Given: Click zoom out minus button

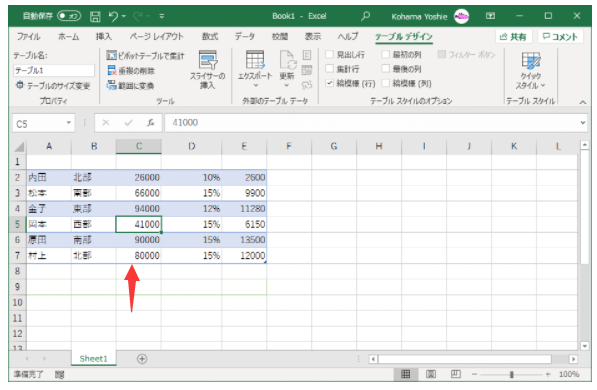Looking at the screenshot, I should coord(474,374).
